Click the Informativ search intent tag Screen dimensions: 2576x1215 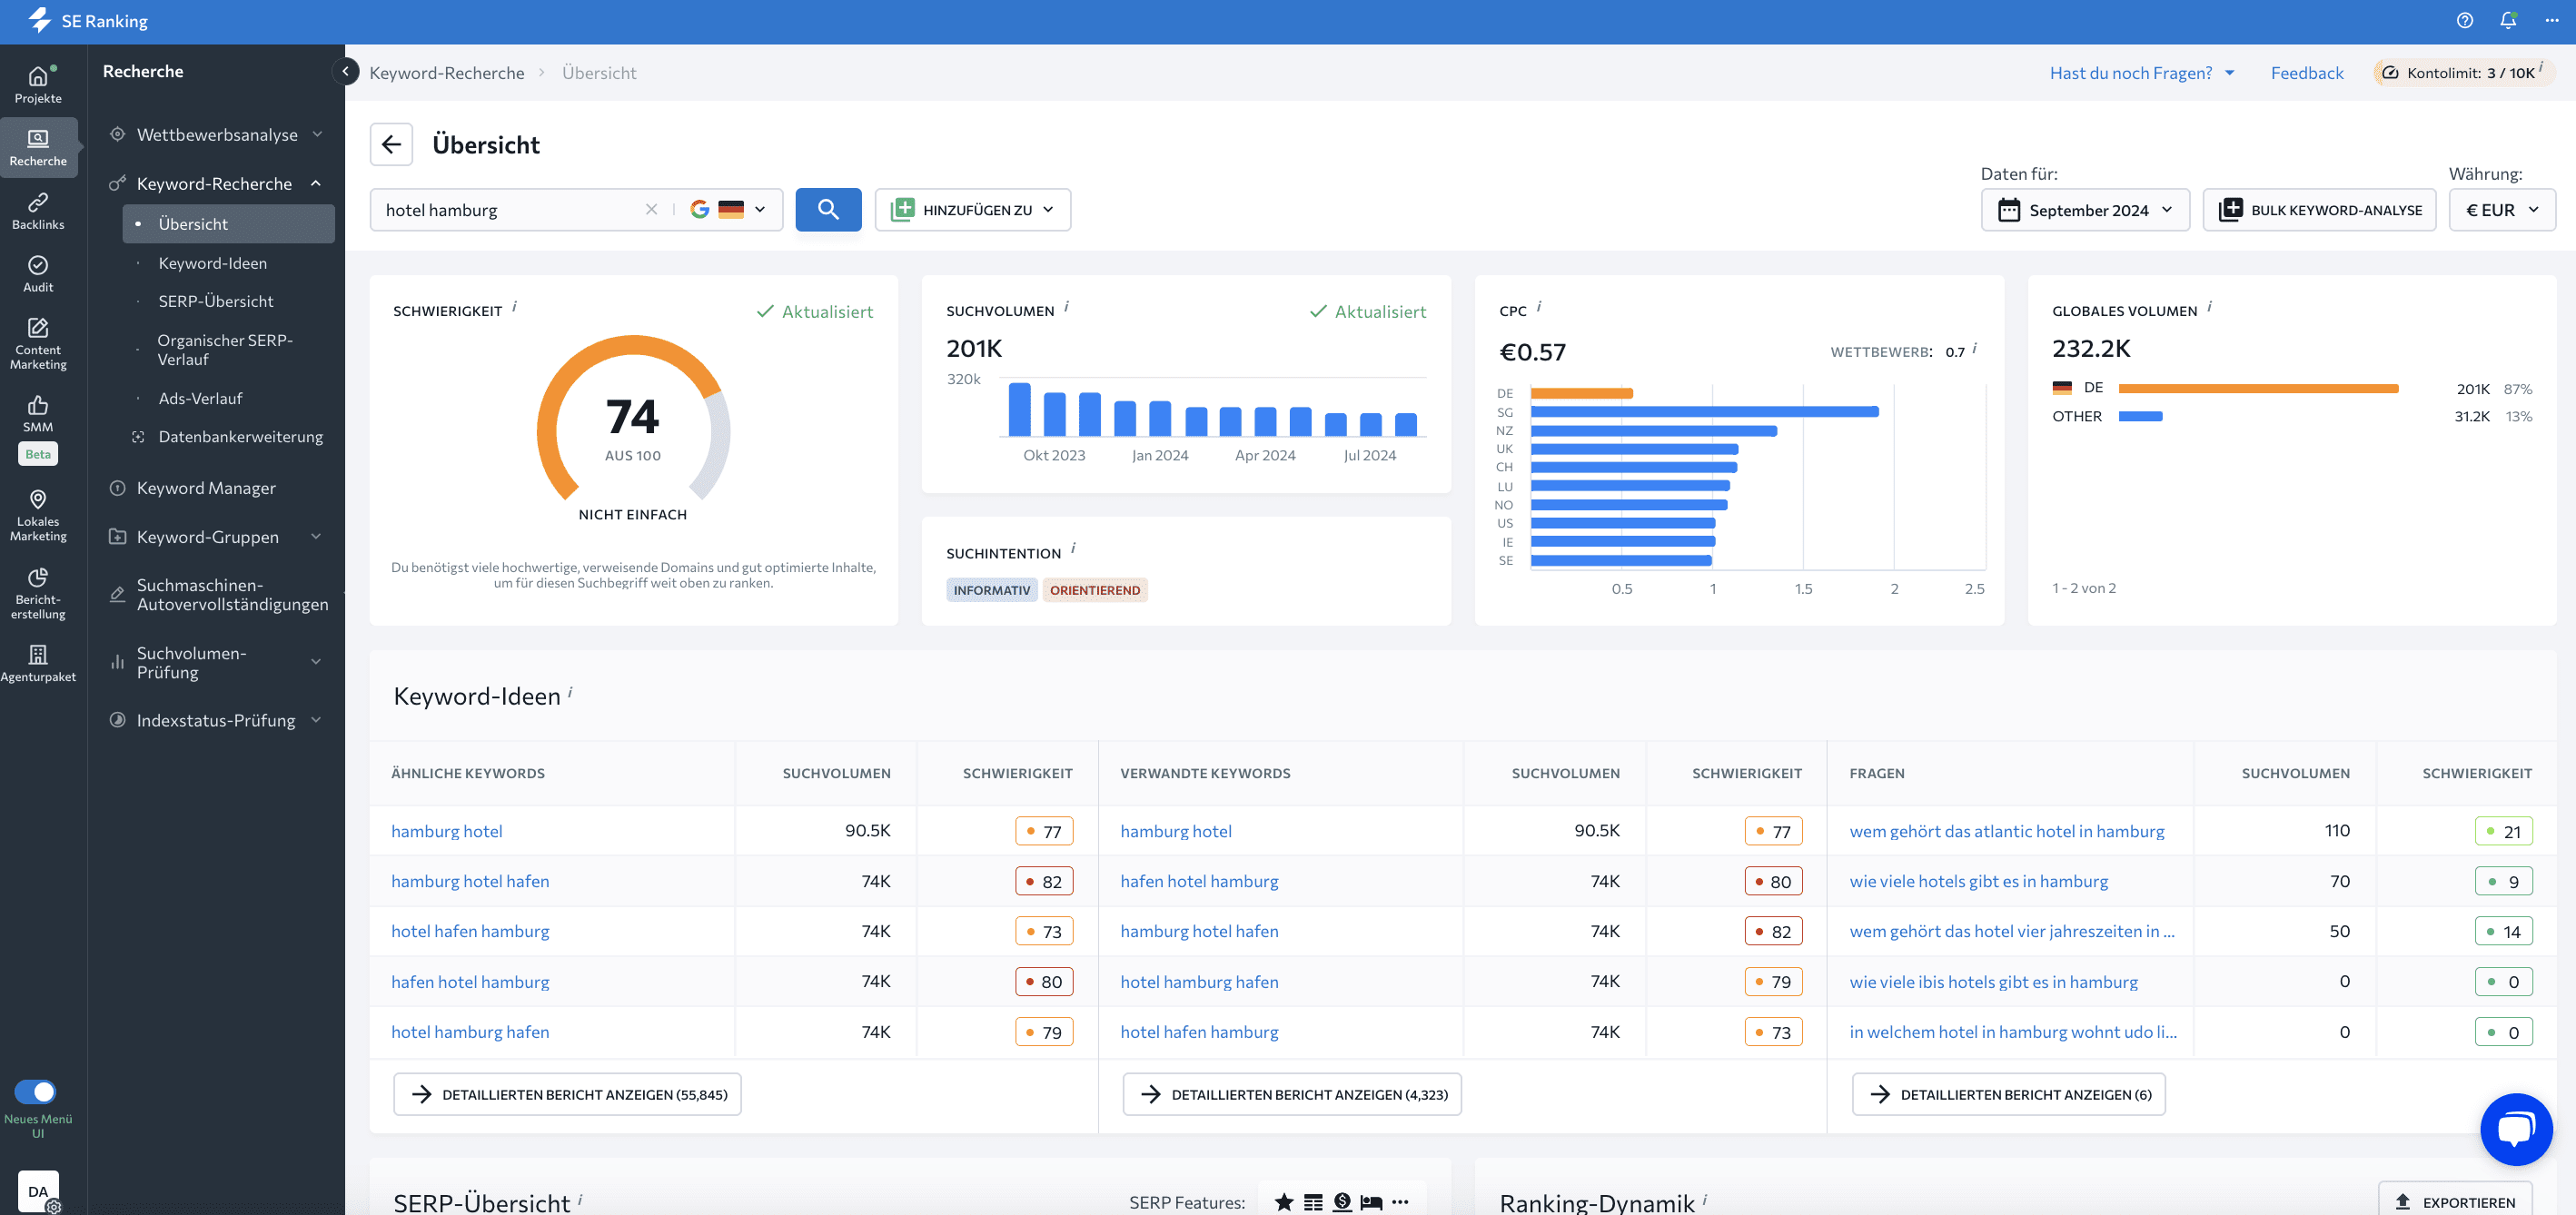[x=991, y=590]
